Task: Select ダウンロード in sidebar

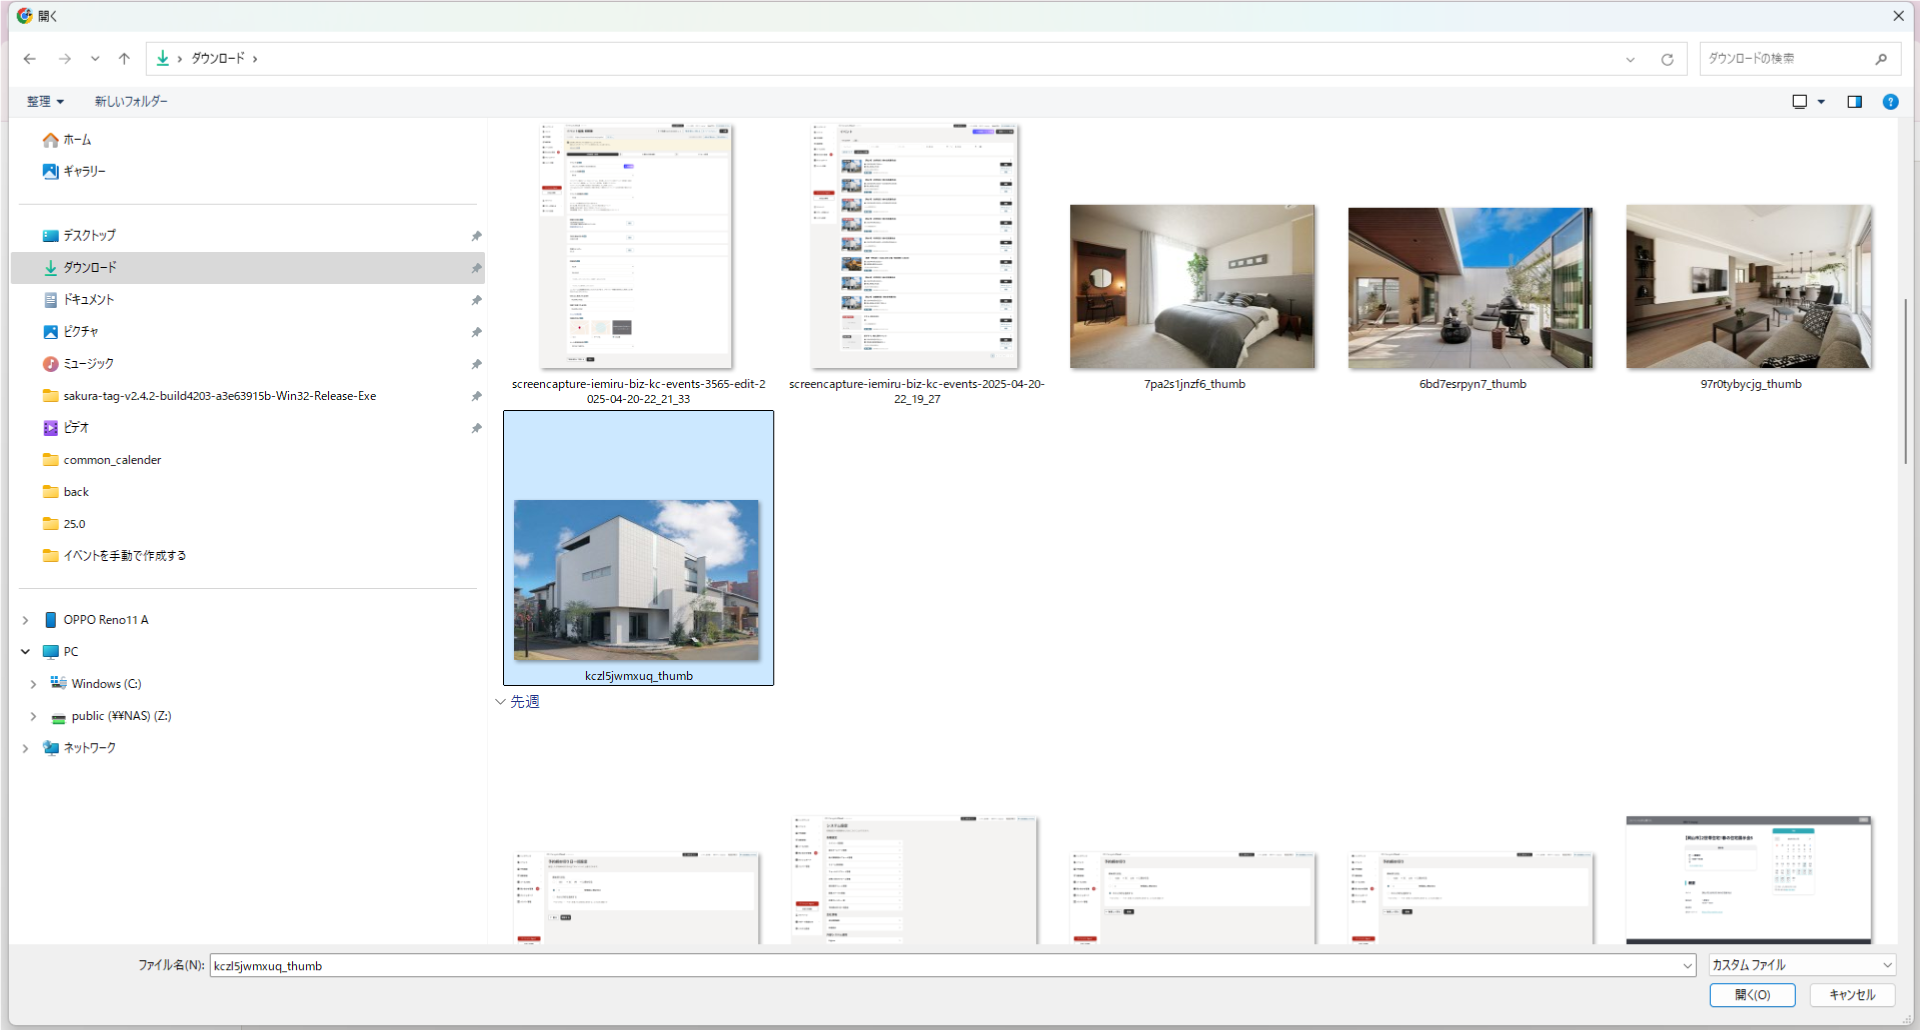Action: click(247, 268)
